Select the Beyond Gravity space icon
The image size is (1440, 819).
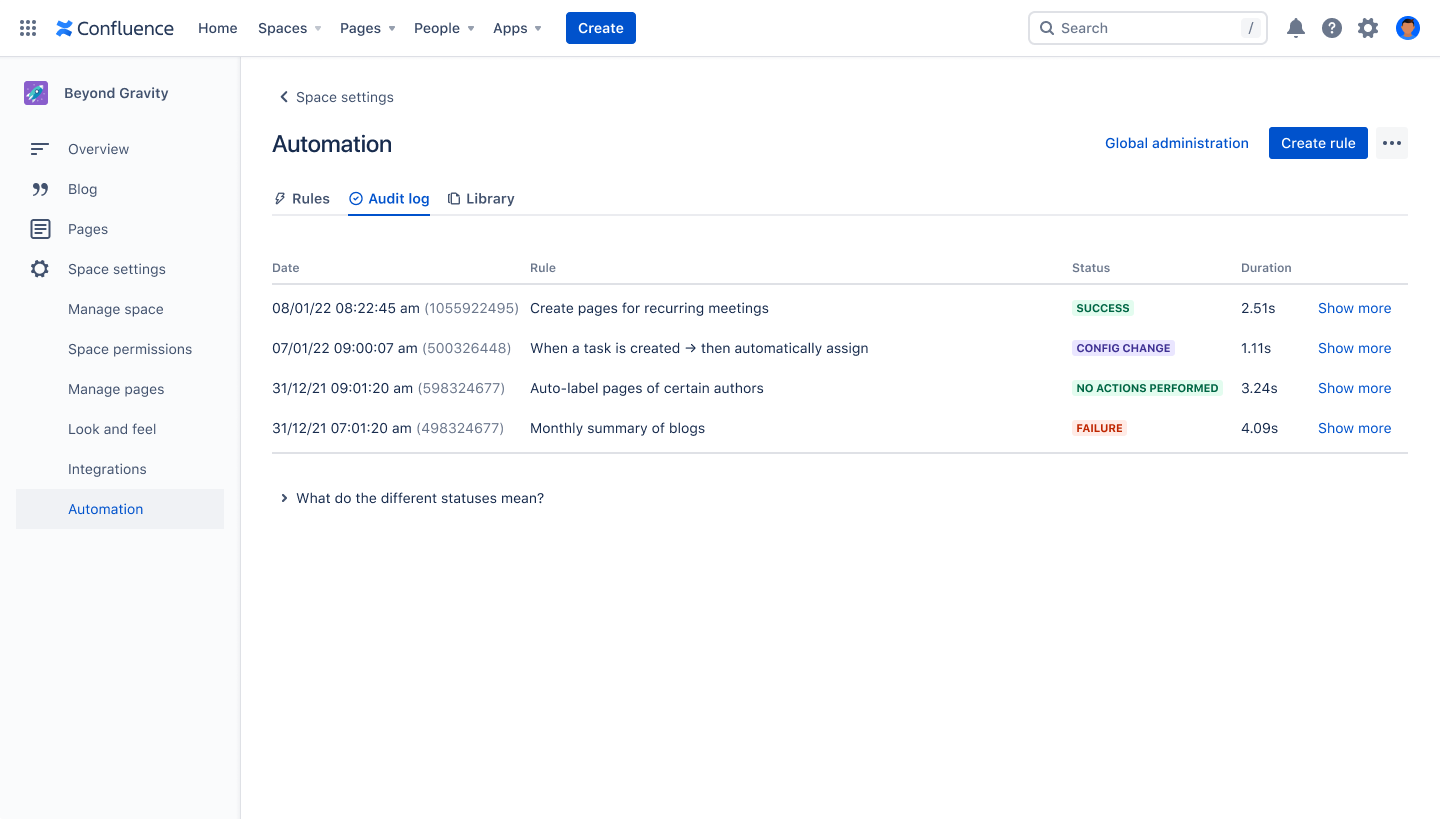click(36, 92)
